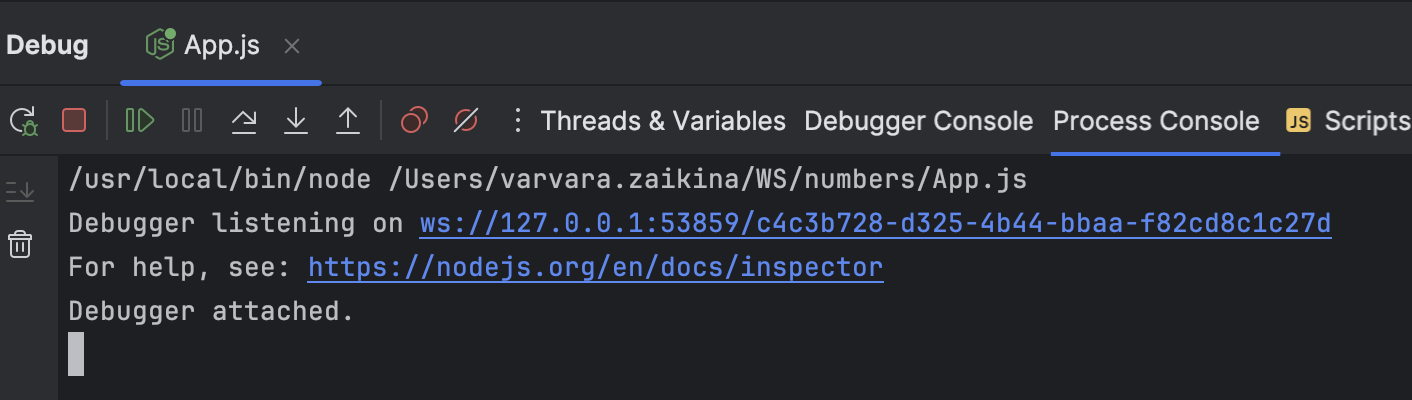This screenshot has height=400, width=1412.
Task: Switch to Threads & Variables tab
Action: pyautogui.click(x=663, y=122)
